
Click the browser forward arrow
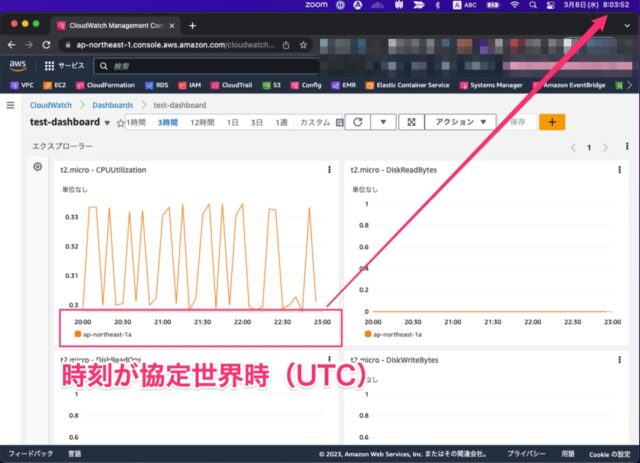click(x=29, y=45)
